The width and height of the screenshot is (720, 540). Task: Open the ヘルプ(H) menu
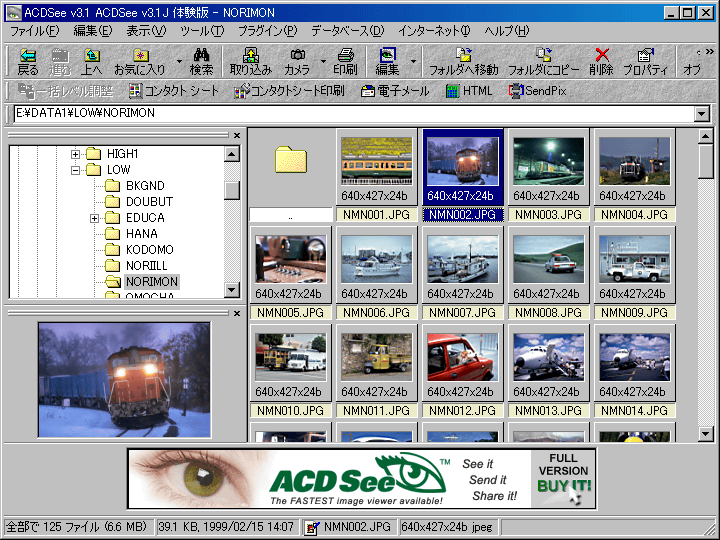[x=507, y=31]
